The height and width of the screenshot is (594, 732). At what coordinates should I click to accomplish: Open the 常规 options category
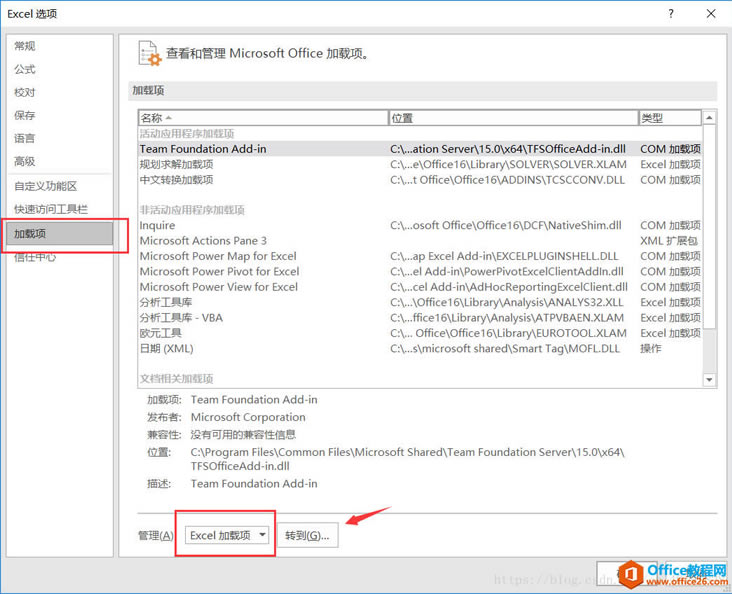coord(25,46)
